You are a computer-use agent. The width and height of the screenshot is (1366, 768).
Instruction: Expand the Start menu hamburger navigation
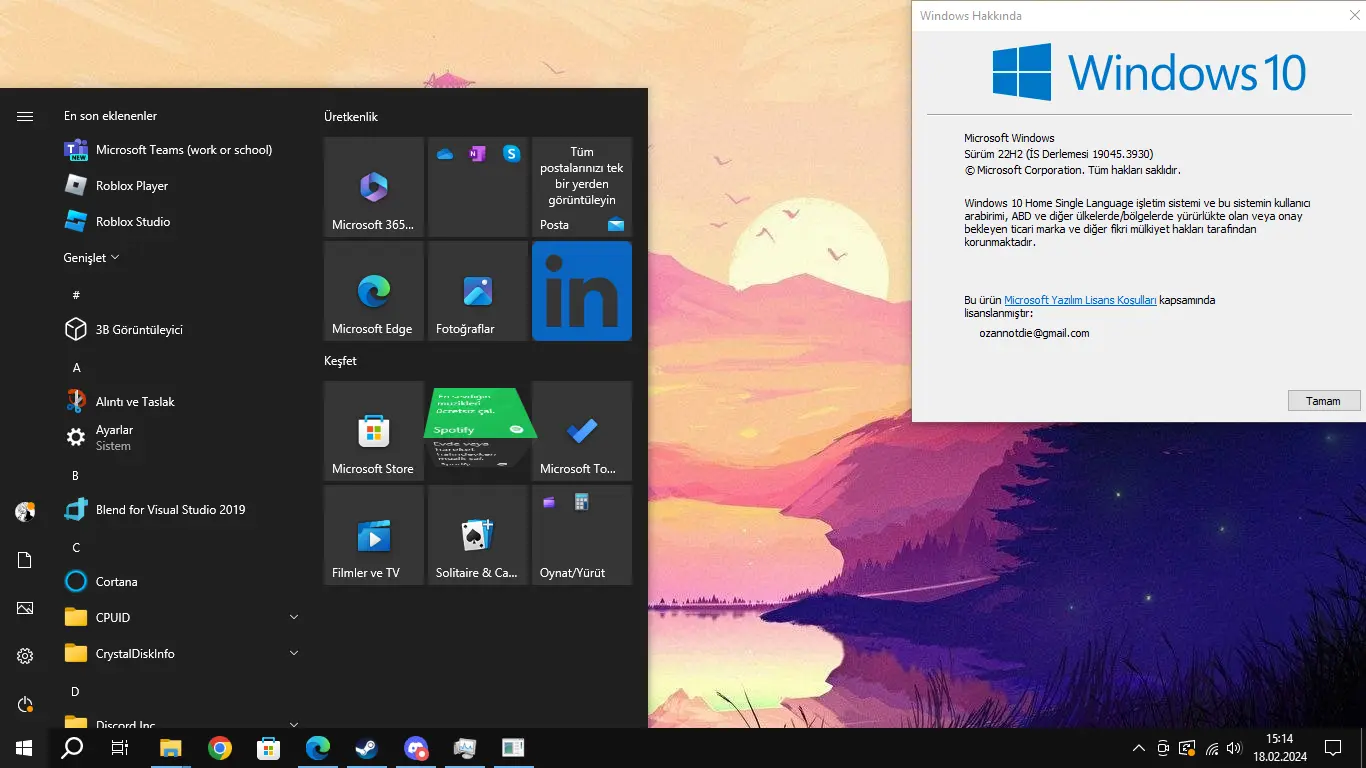[x=25, y=116]
